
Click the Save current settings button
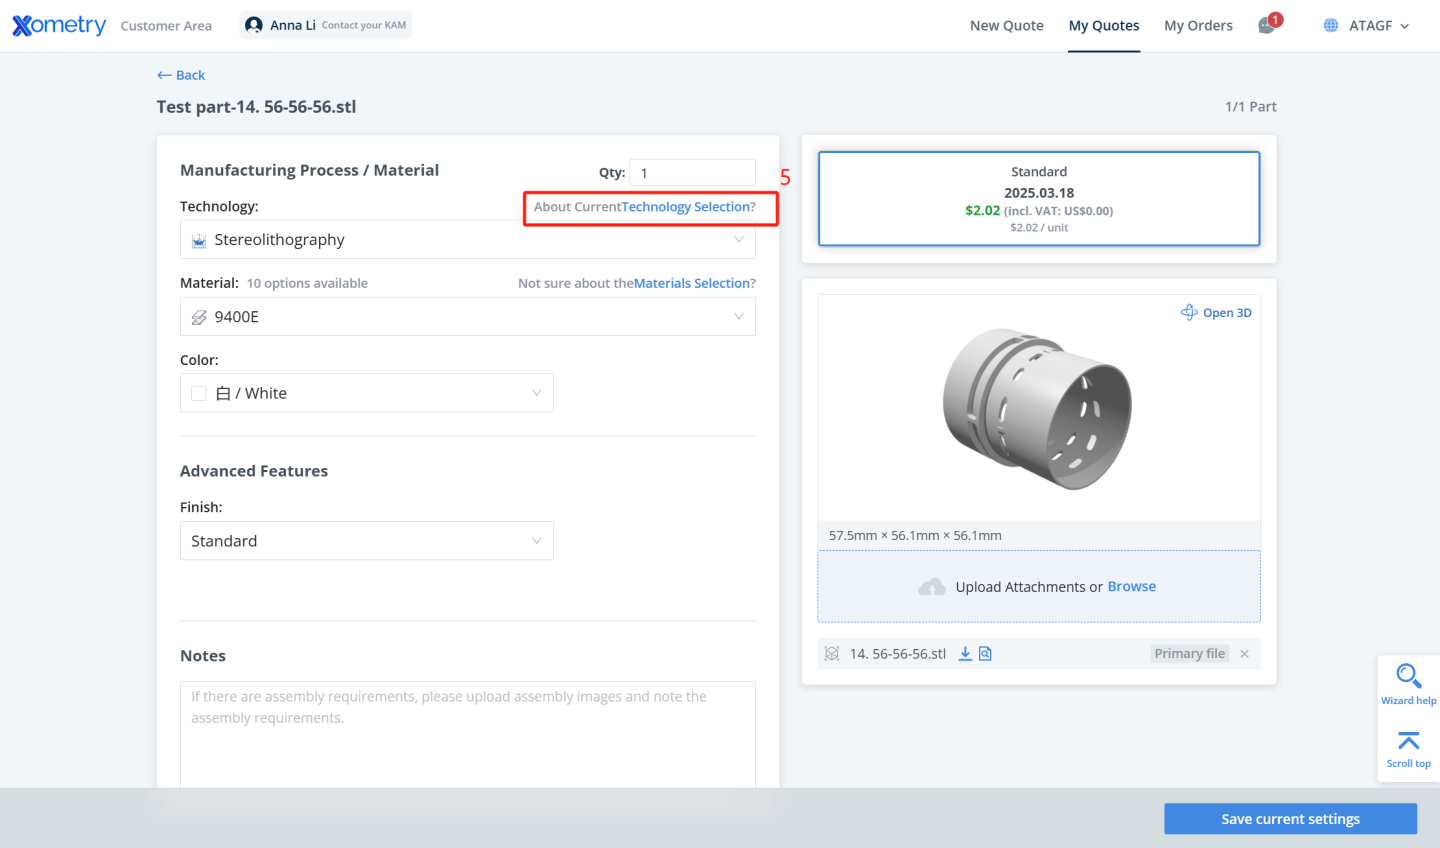(1290, 818)
